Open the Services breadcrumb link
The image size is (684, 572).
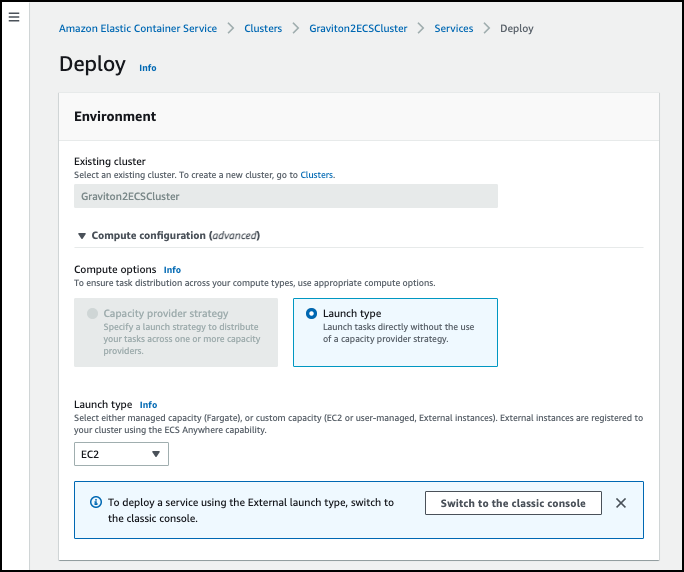pos(454,28)
